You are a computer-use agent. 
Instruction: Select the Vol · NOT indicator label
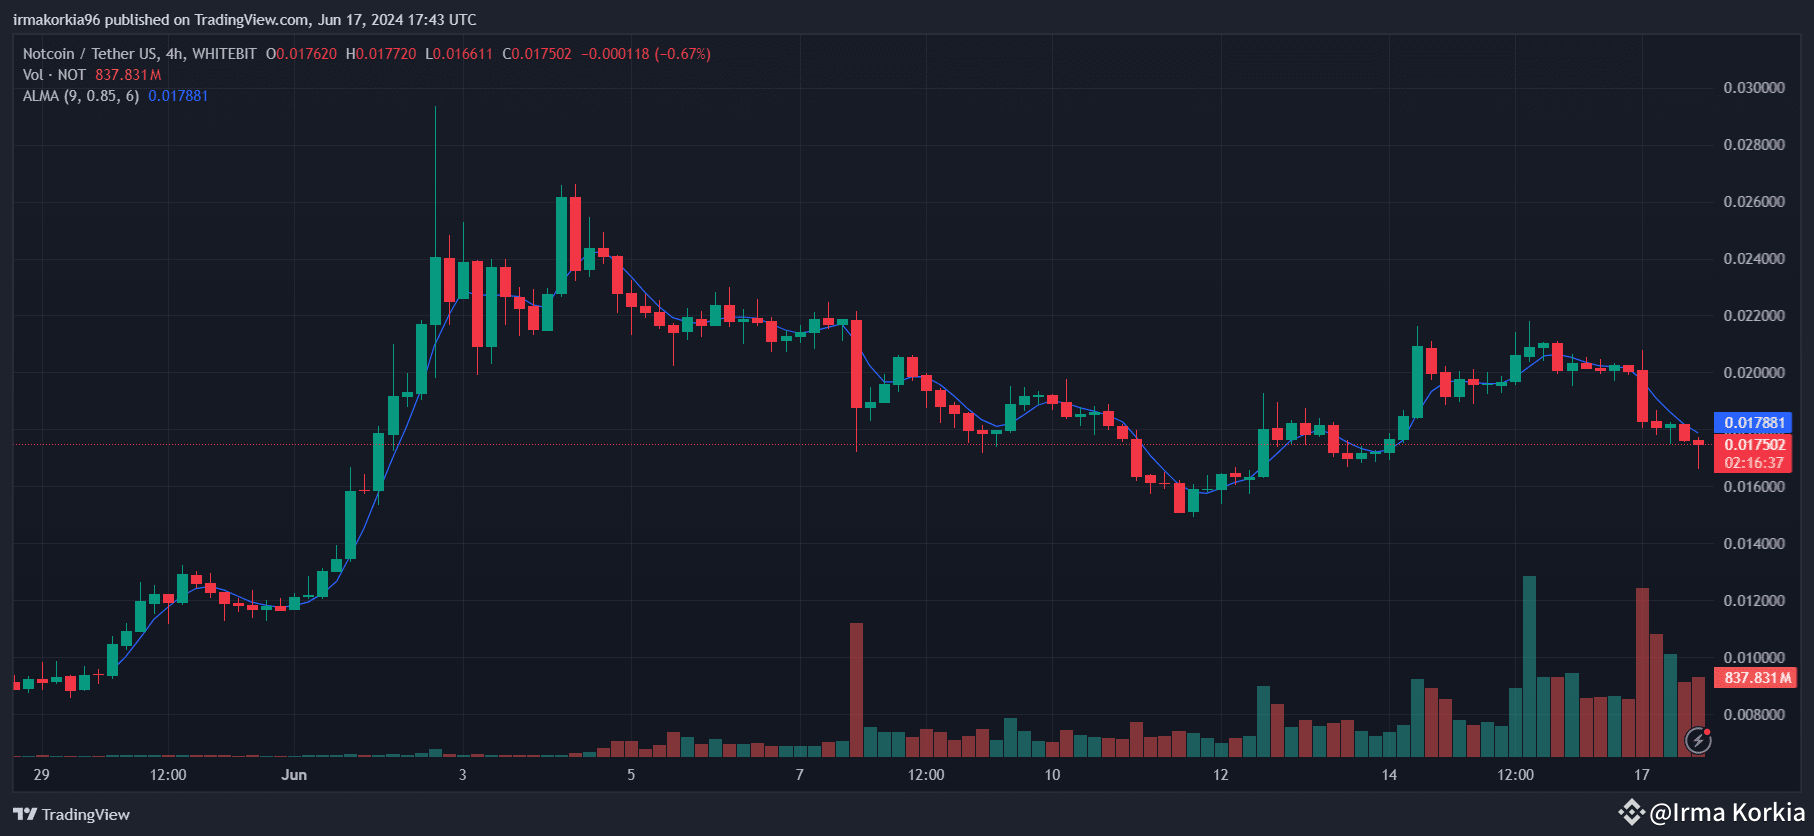(54, 75)
